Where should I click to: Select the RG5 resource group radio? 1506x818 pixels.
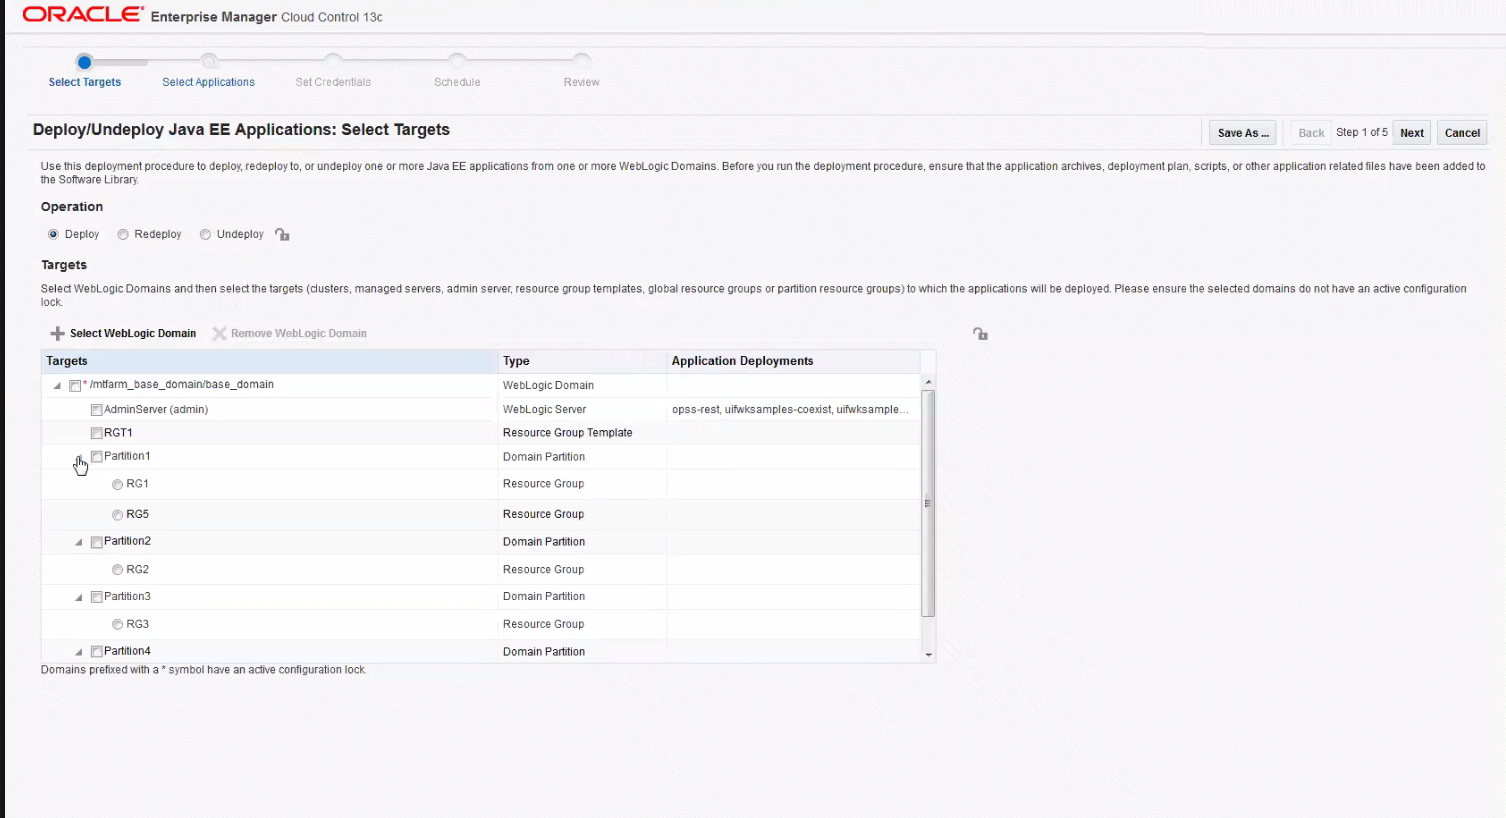pyautogui.click(x=118, y=515)
